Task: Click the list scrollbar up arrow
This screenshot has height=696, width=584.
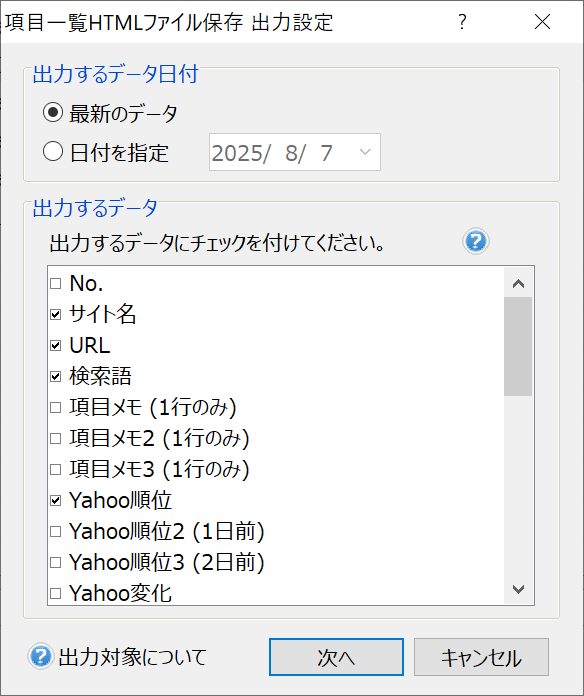Action: [518, 283]
